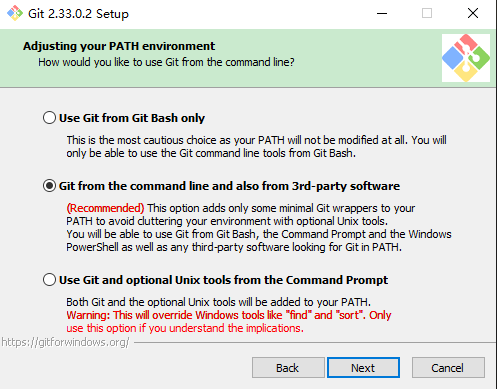The width and height of the screenshot is (497, 389).
Task: Close the Git Setup window
Action: [473, 13]
